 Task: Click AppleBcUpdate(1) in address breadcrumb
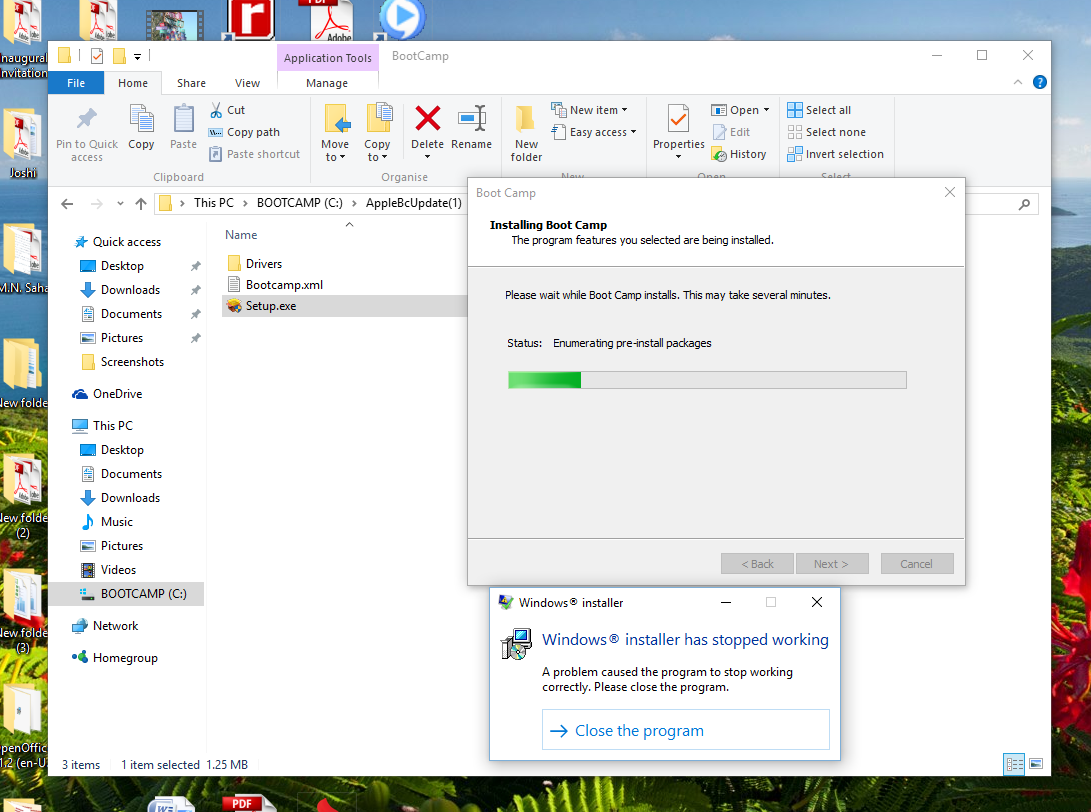click(x=413, y=203)
